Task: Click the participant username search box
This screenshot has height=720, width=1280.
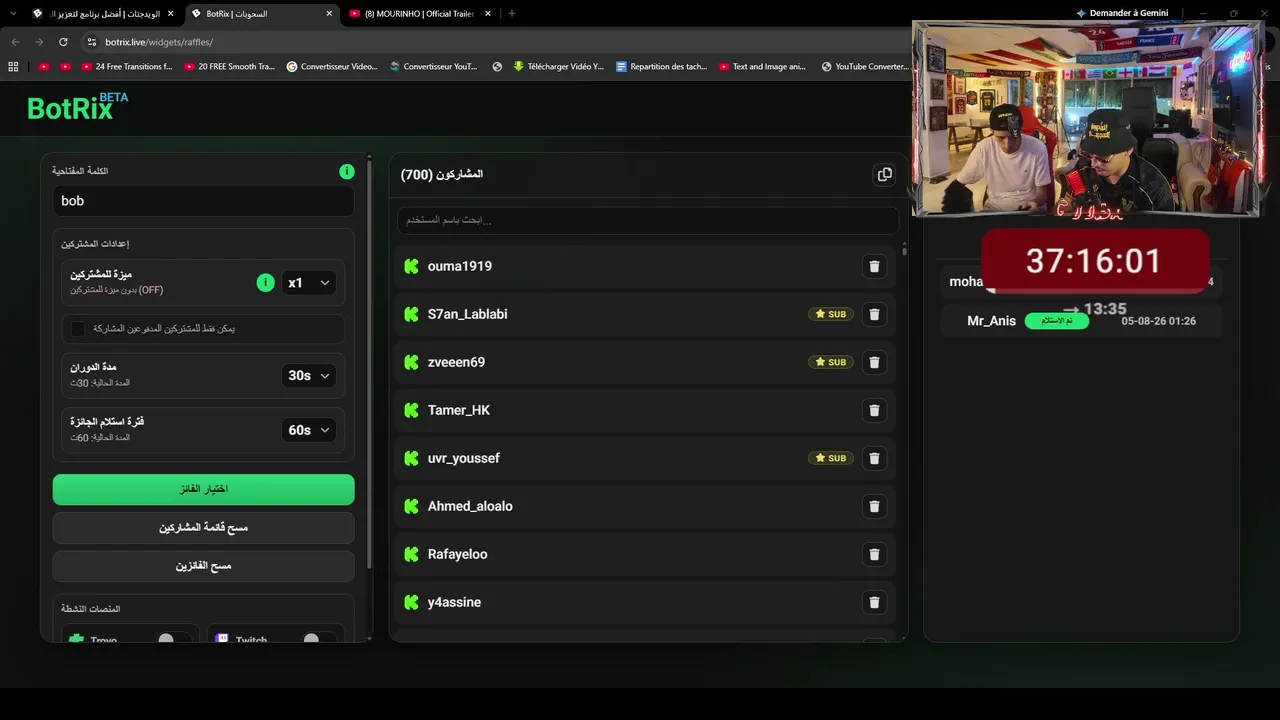Action: 648,220
